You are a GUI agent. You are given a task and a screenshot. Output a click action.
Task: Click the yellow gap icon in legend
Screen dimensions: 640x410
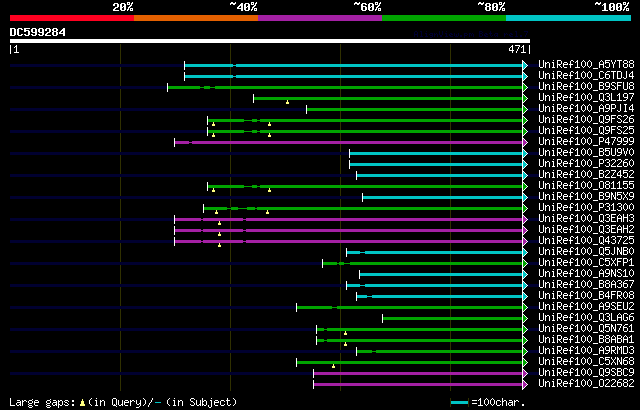coord(82,403)
